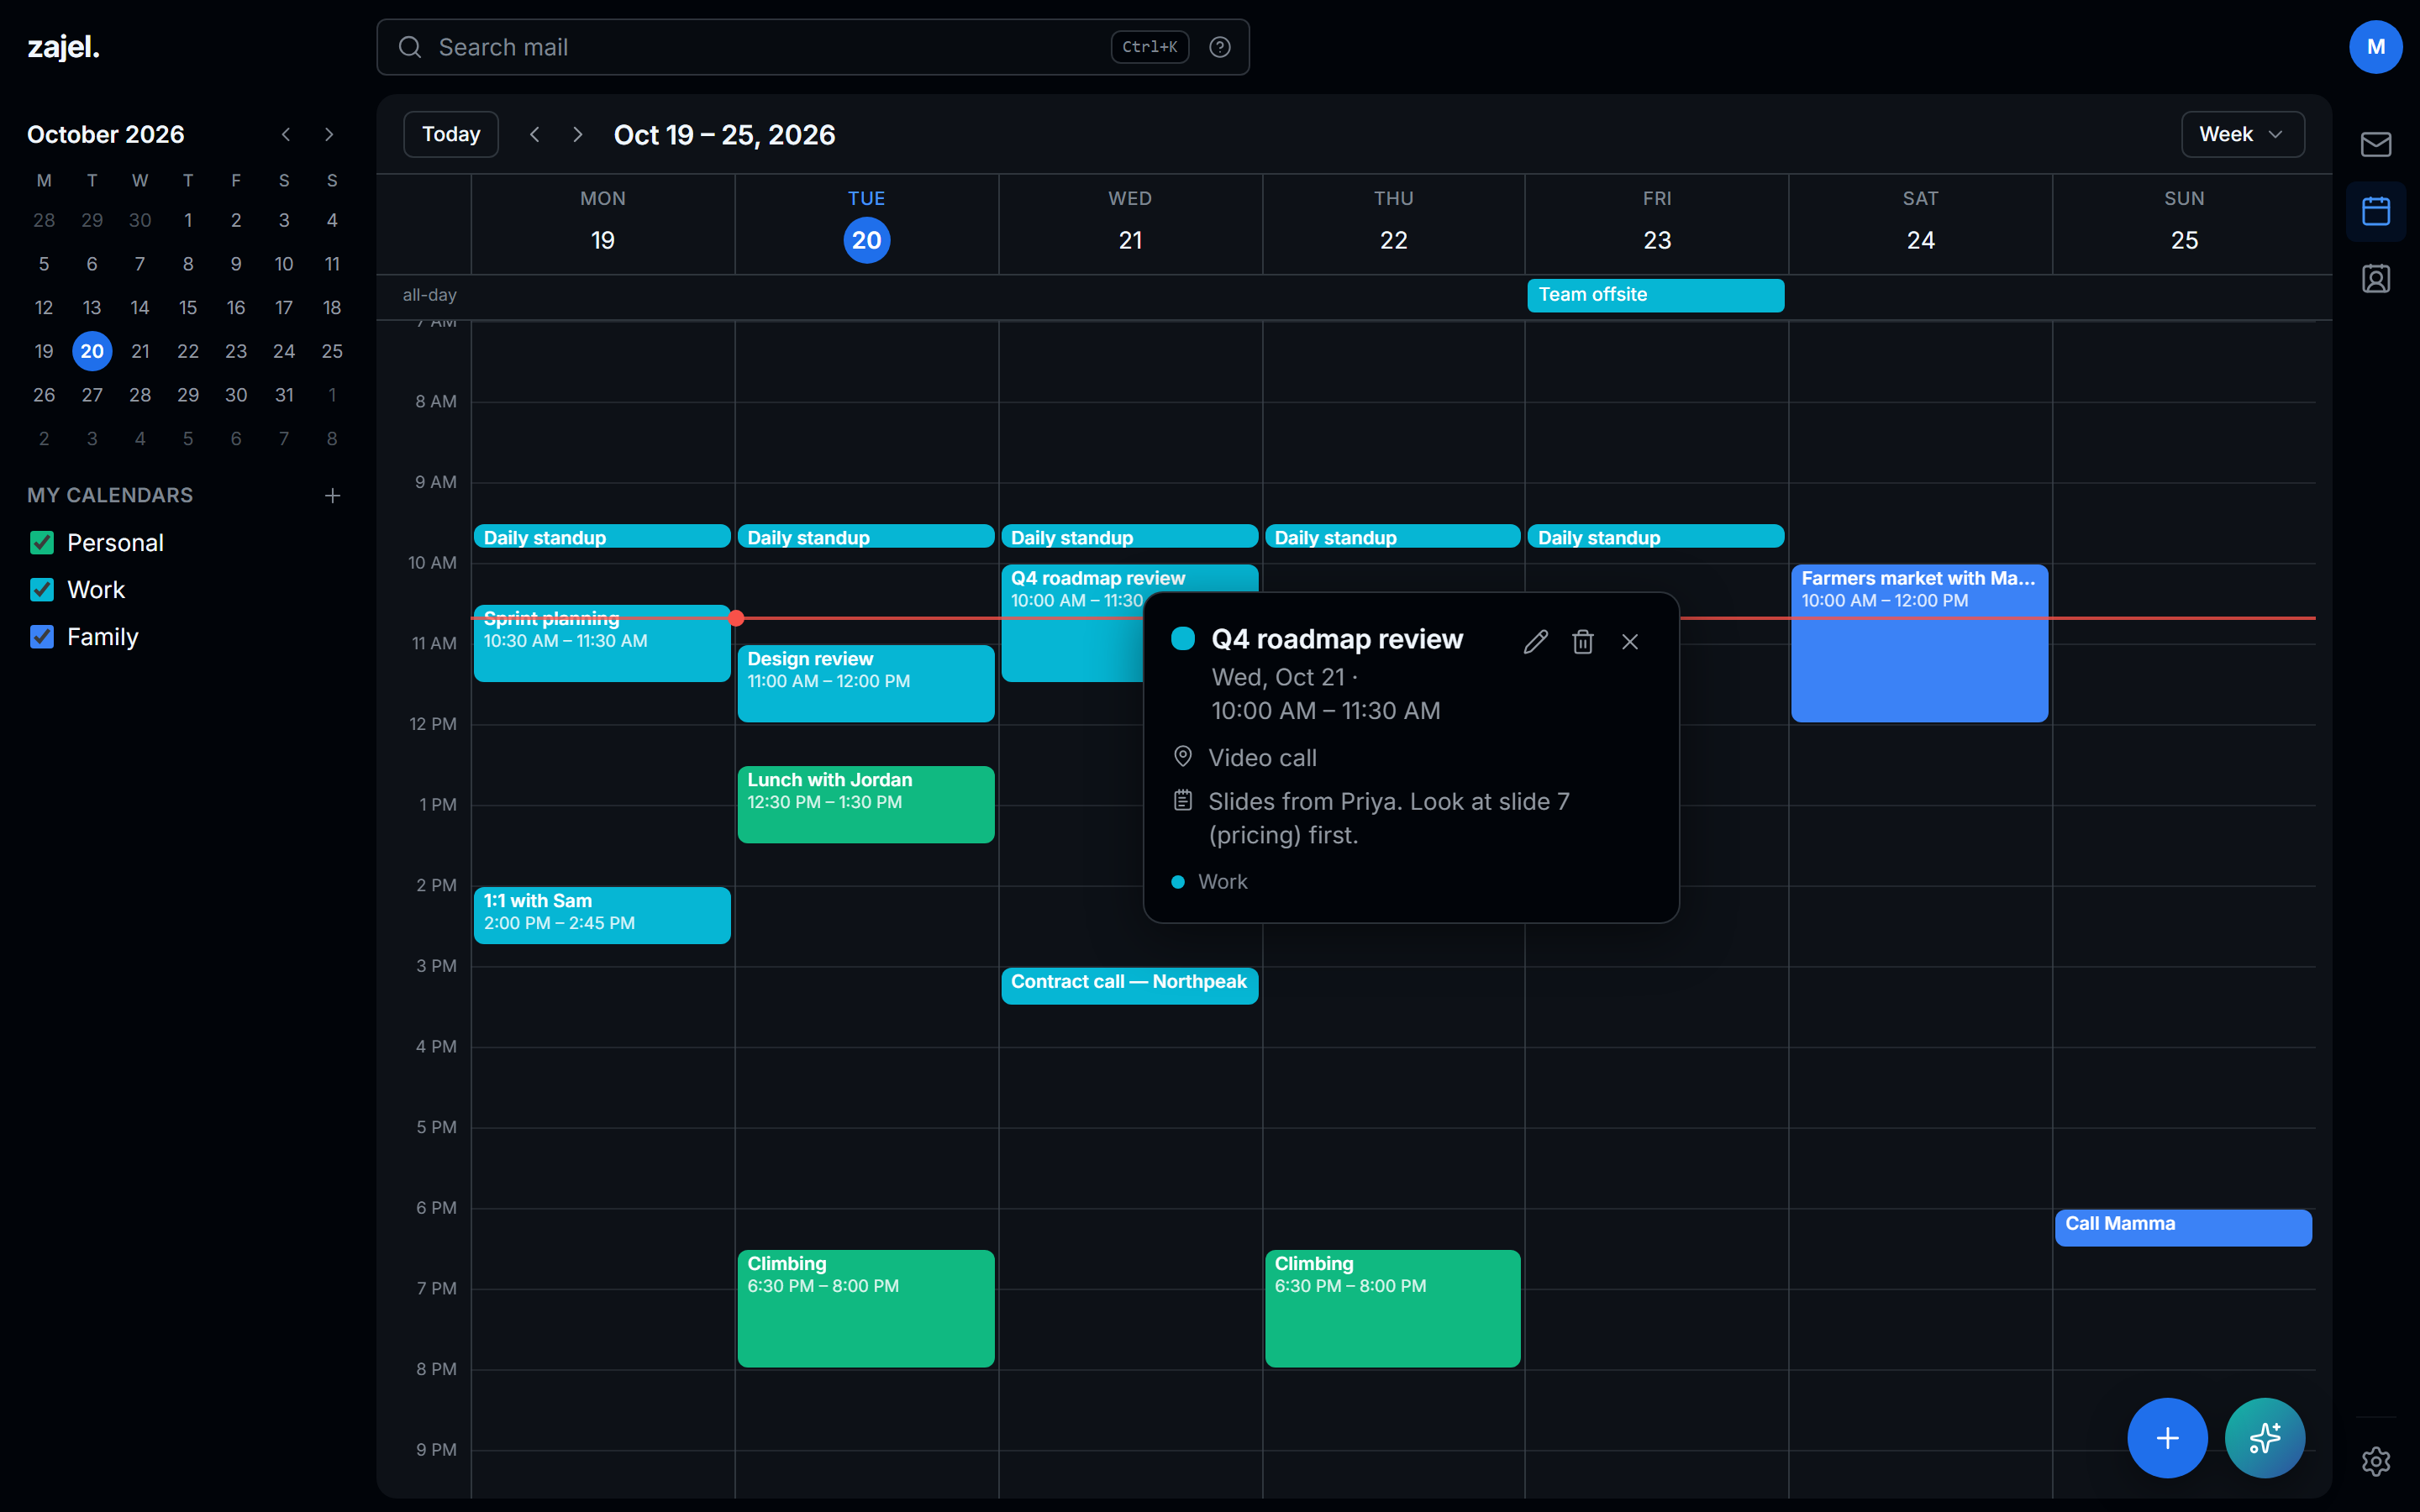Toggle the Work calendar checkbox
Screen dimensions: 2420x1512
pyautogui.click(x=42, y=590)
